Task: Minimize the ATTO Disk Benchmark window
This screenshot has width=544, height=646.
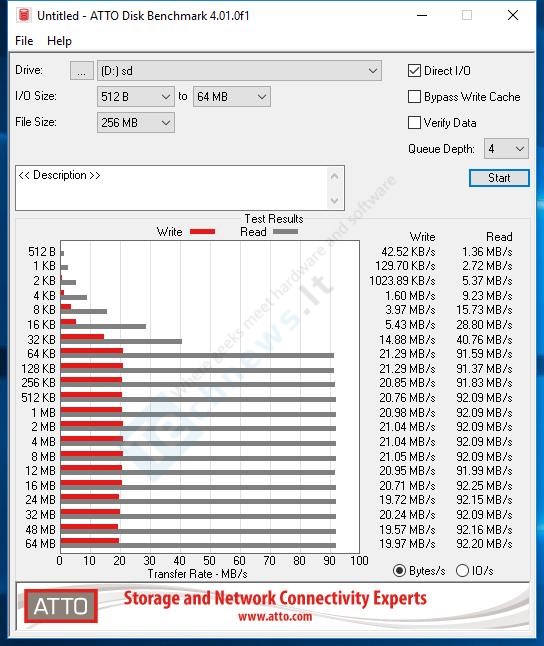Action: pyautogui.click(x=422, y=15)
